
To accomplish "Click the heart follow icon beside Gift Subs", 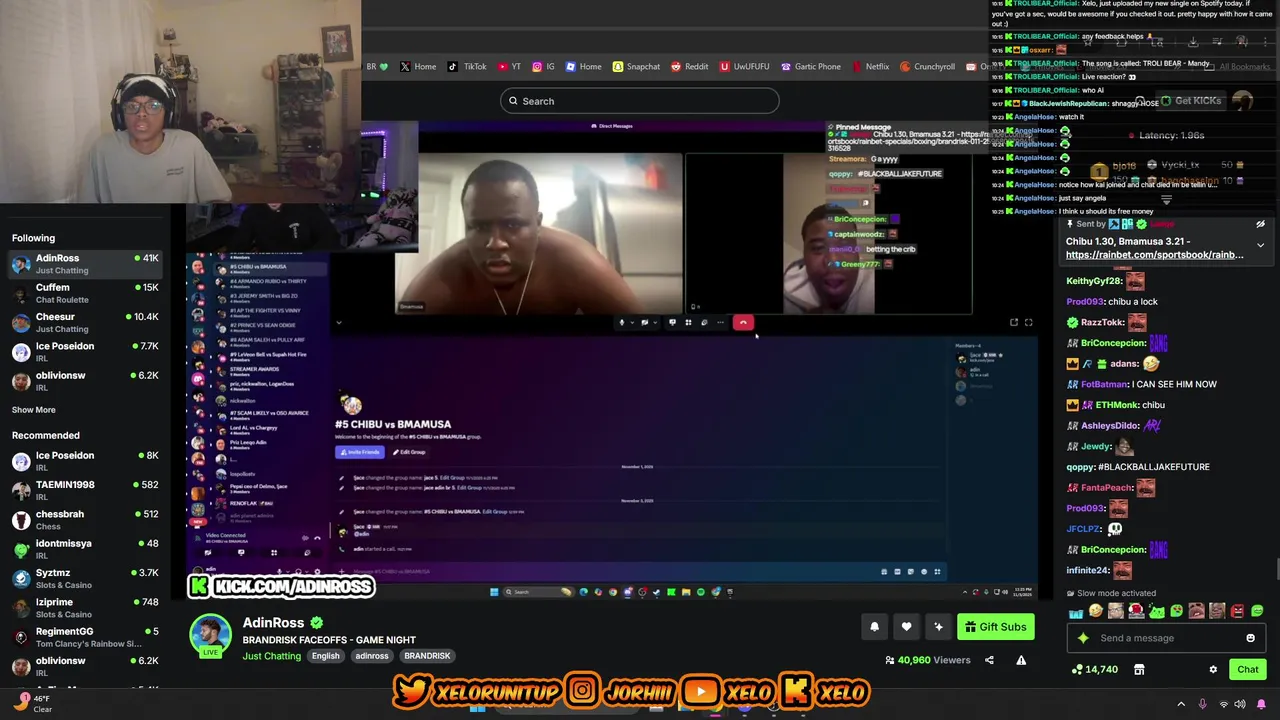I will [x=906, y=627].
